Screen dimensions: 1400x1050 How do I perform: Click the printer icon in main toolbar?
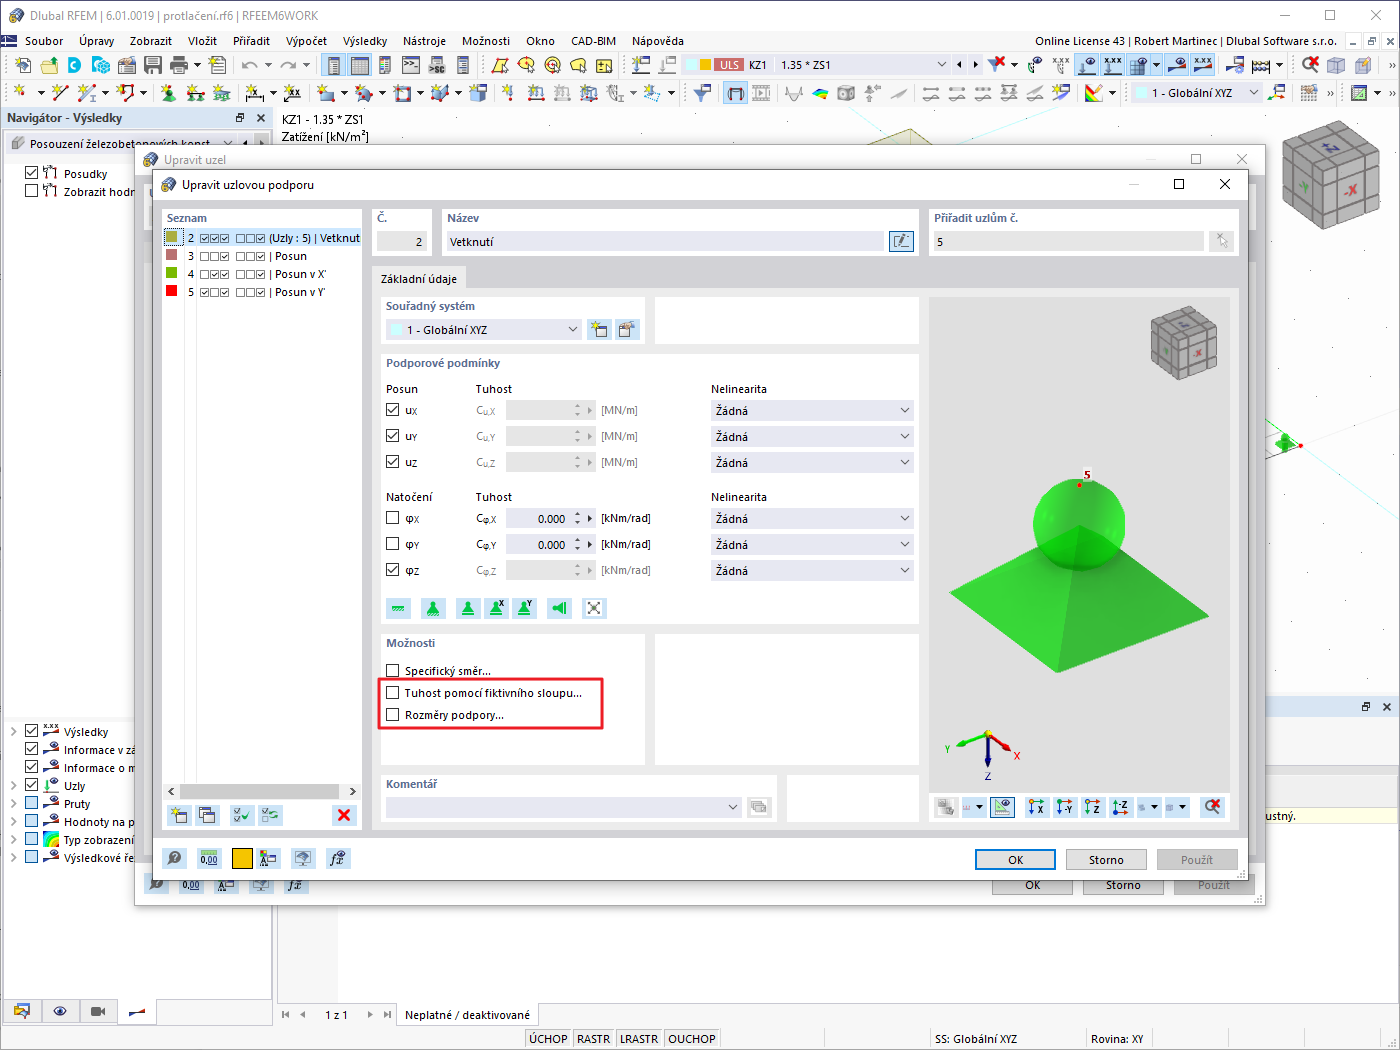tap(179, 65)
